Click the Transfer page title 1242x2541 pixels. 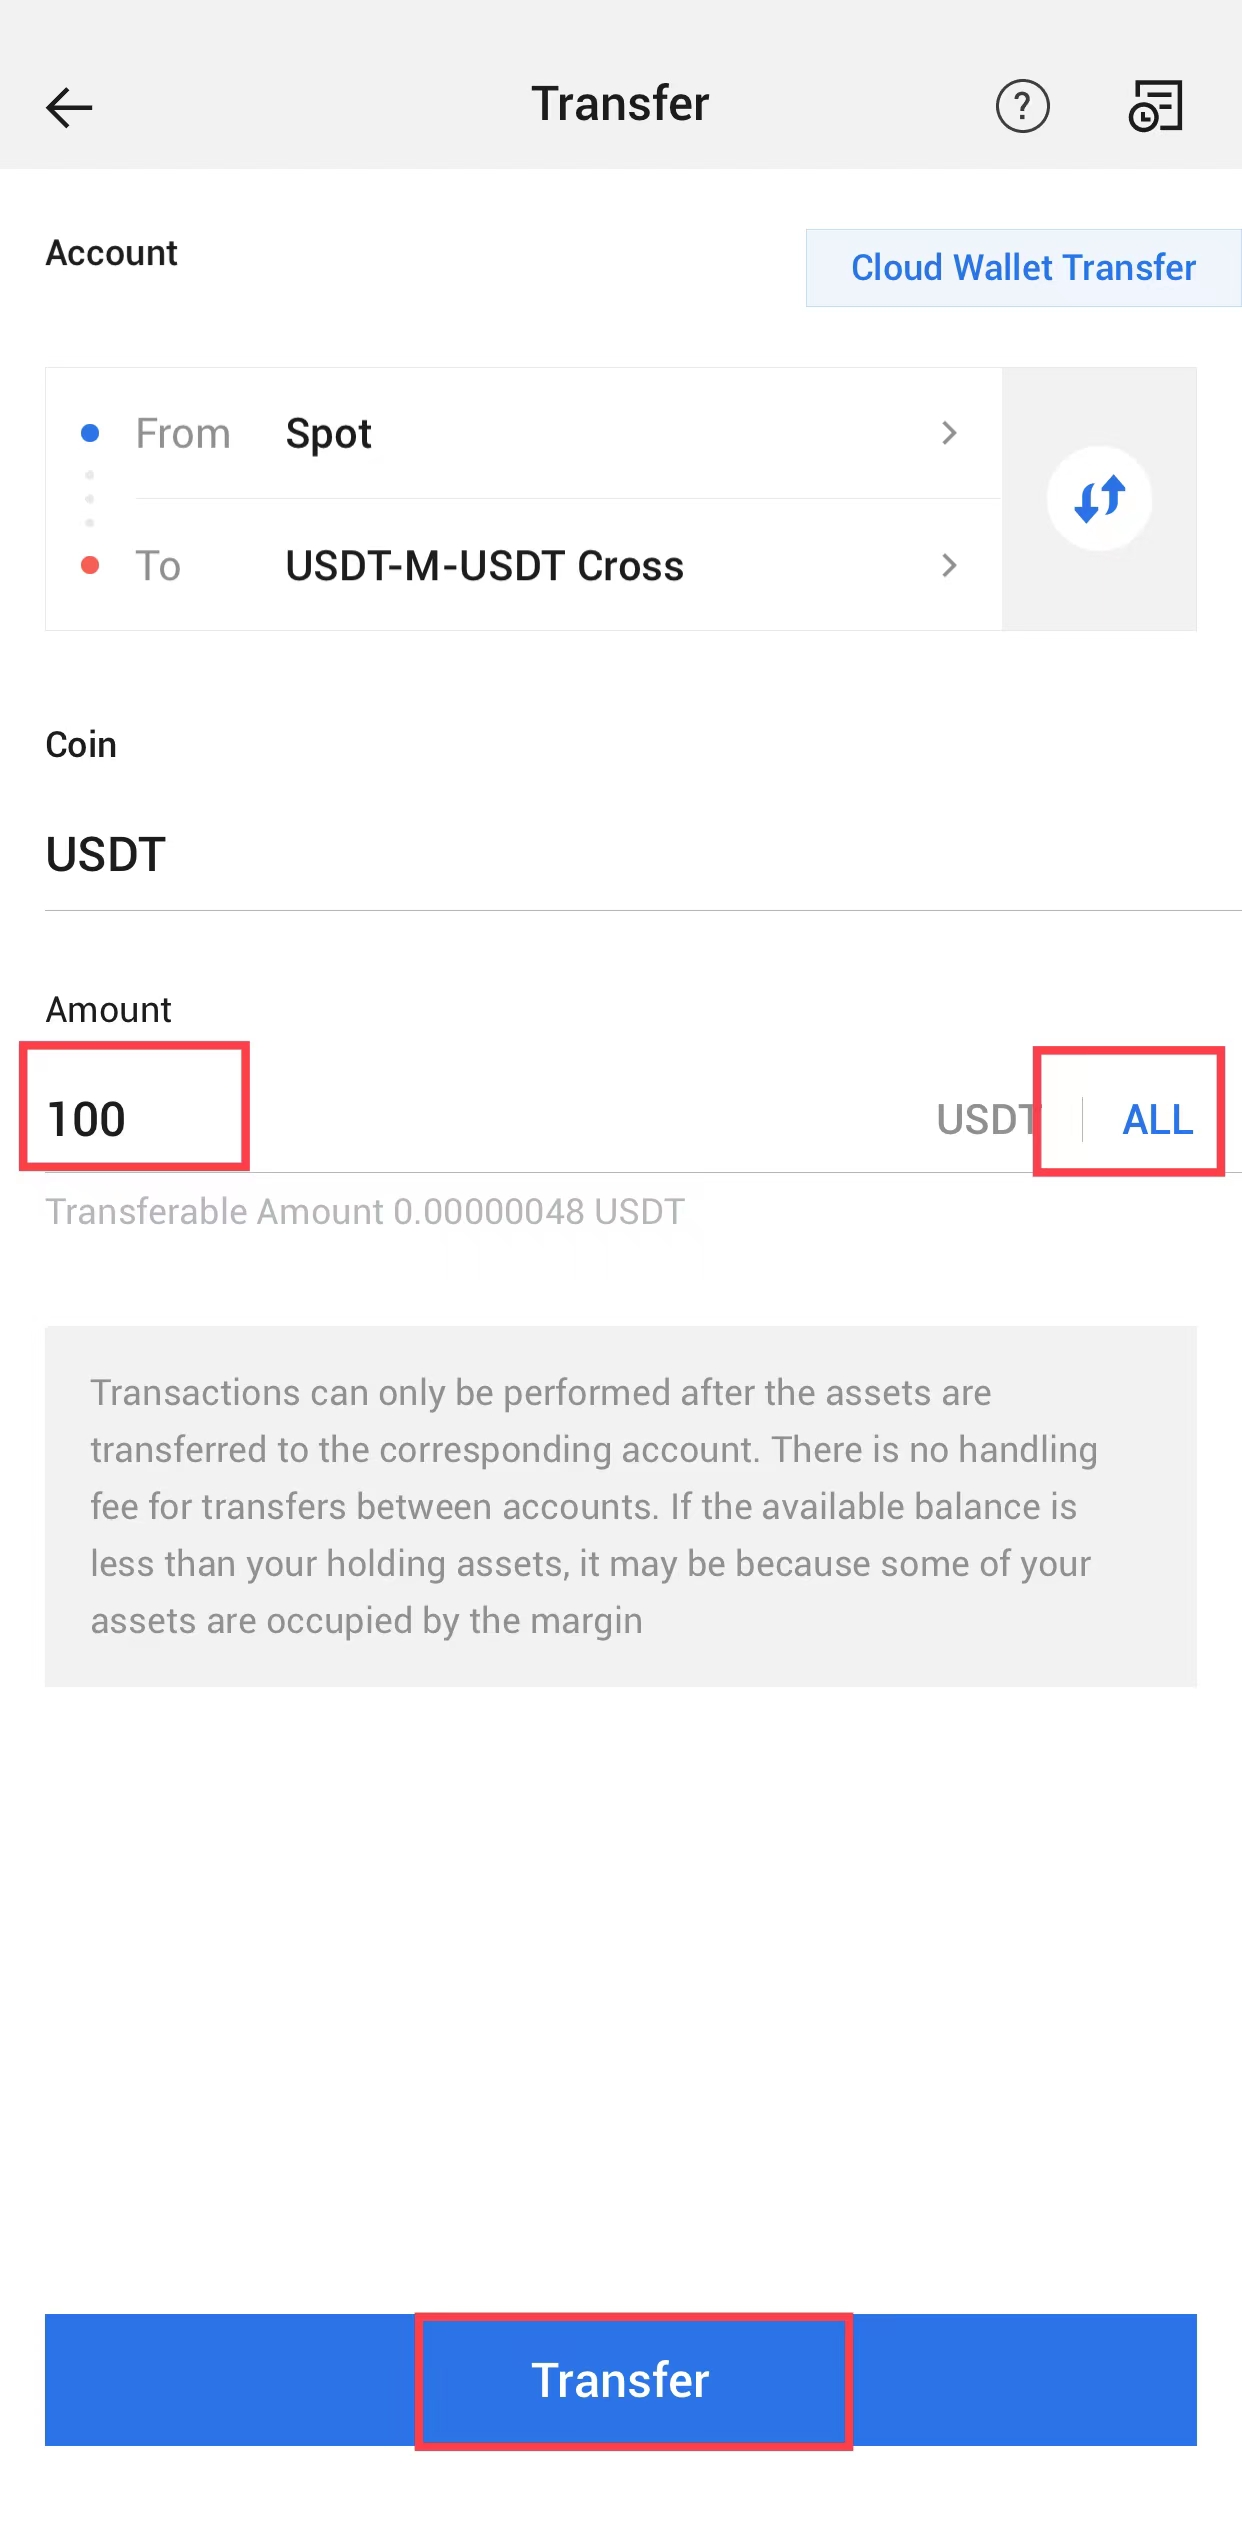pos(620,104)
